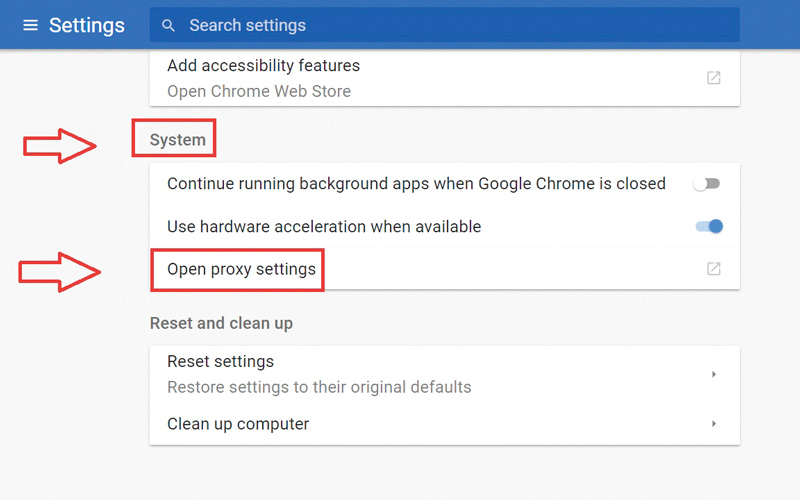Choose the Reset settings option
The width and height of the screenshot is (800, 500).
(220, 361)
